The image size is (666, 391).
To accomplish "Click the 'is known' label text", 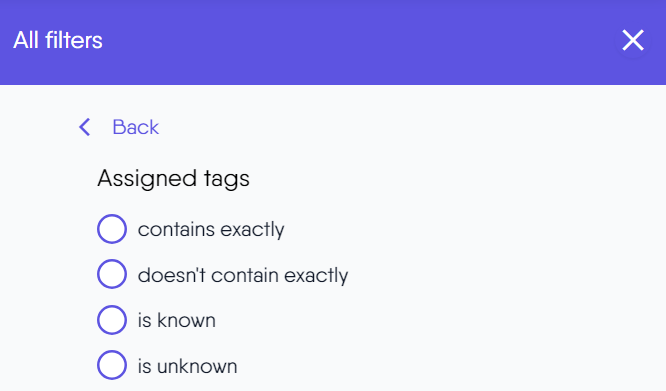I will (177, 321).
